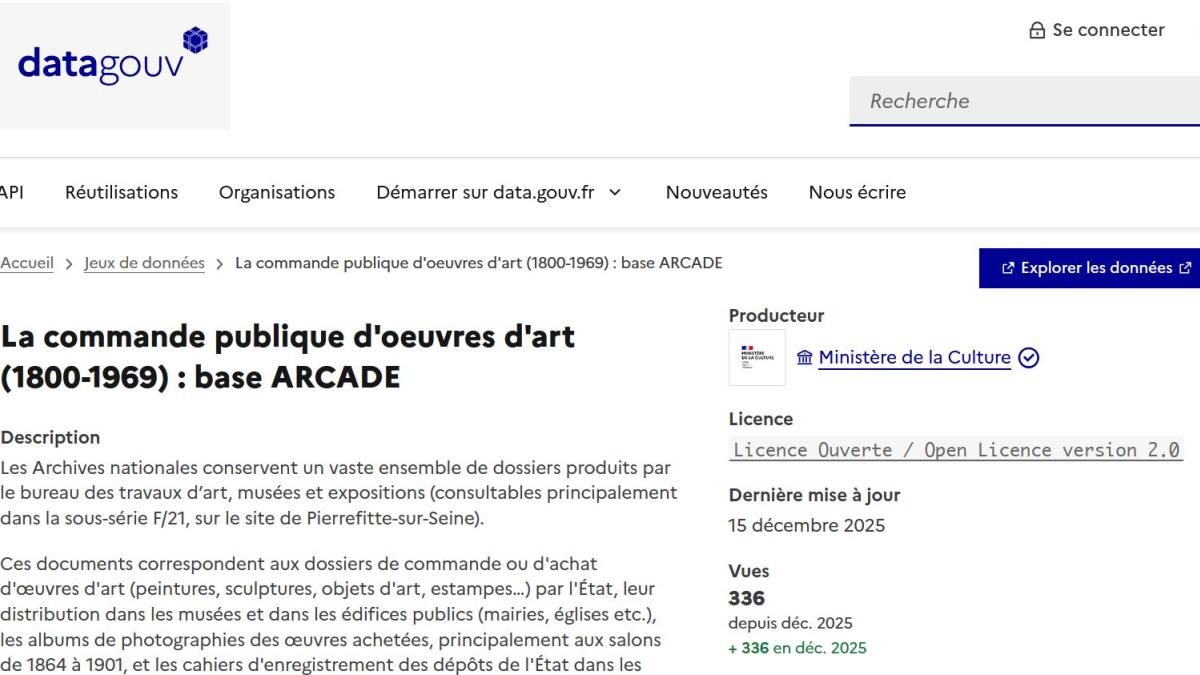Go to the Nouveautés page
Viewport: 1200px width, 675px height.
pos(716,193)
